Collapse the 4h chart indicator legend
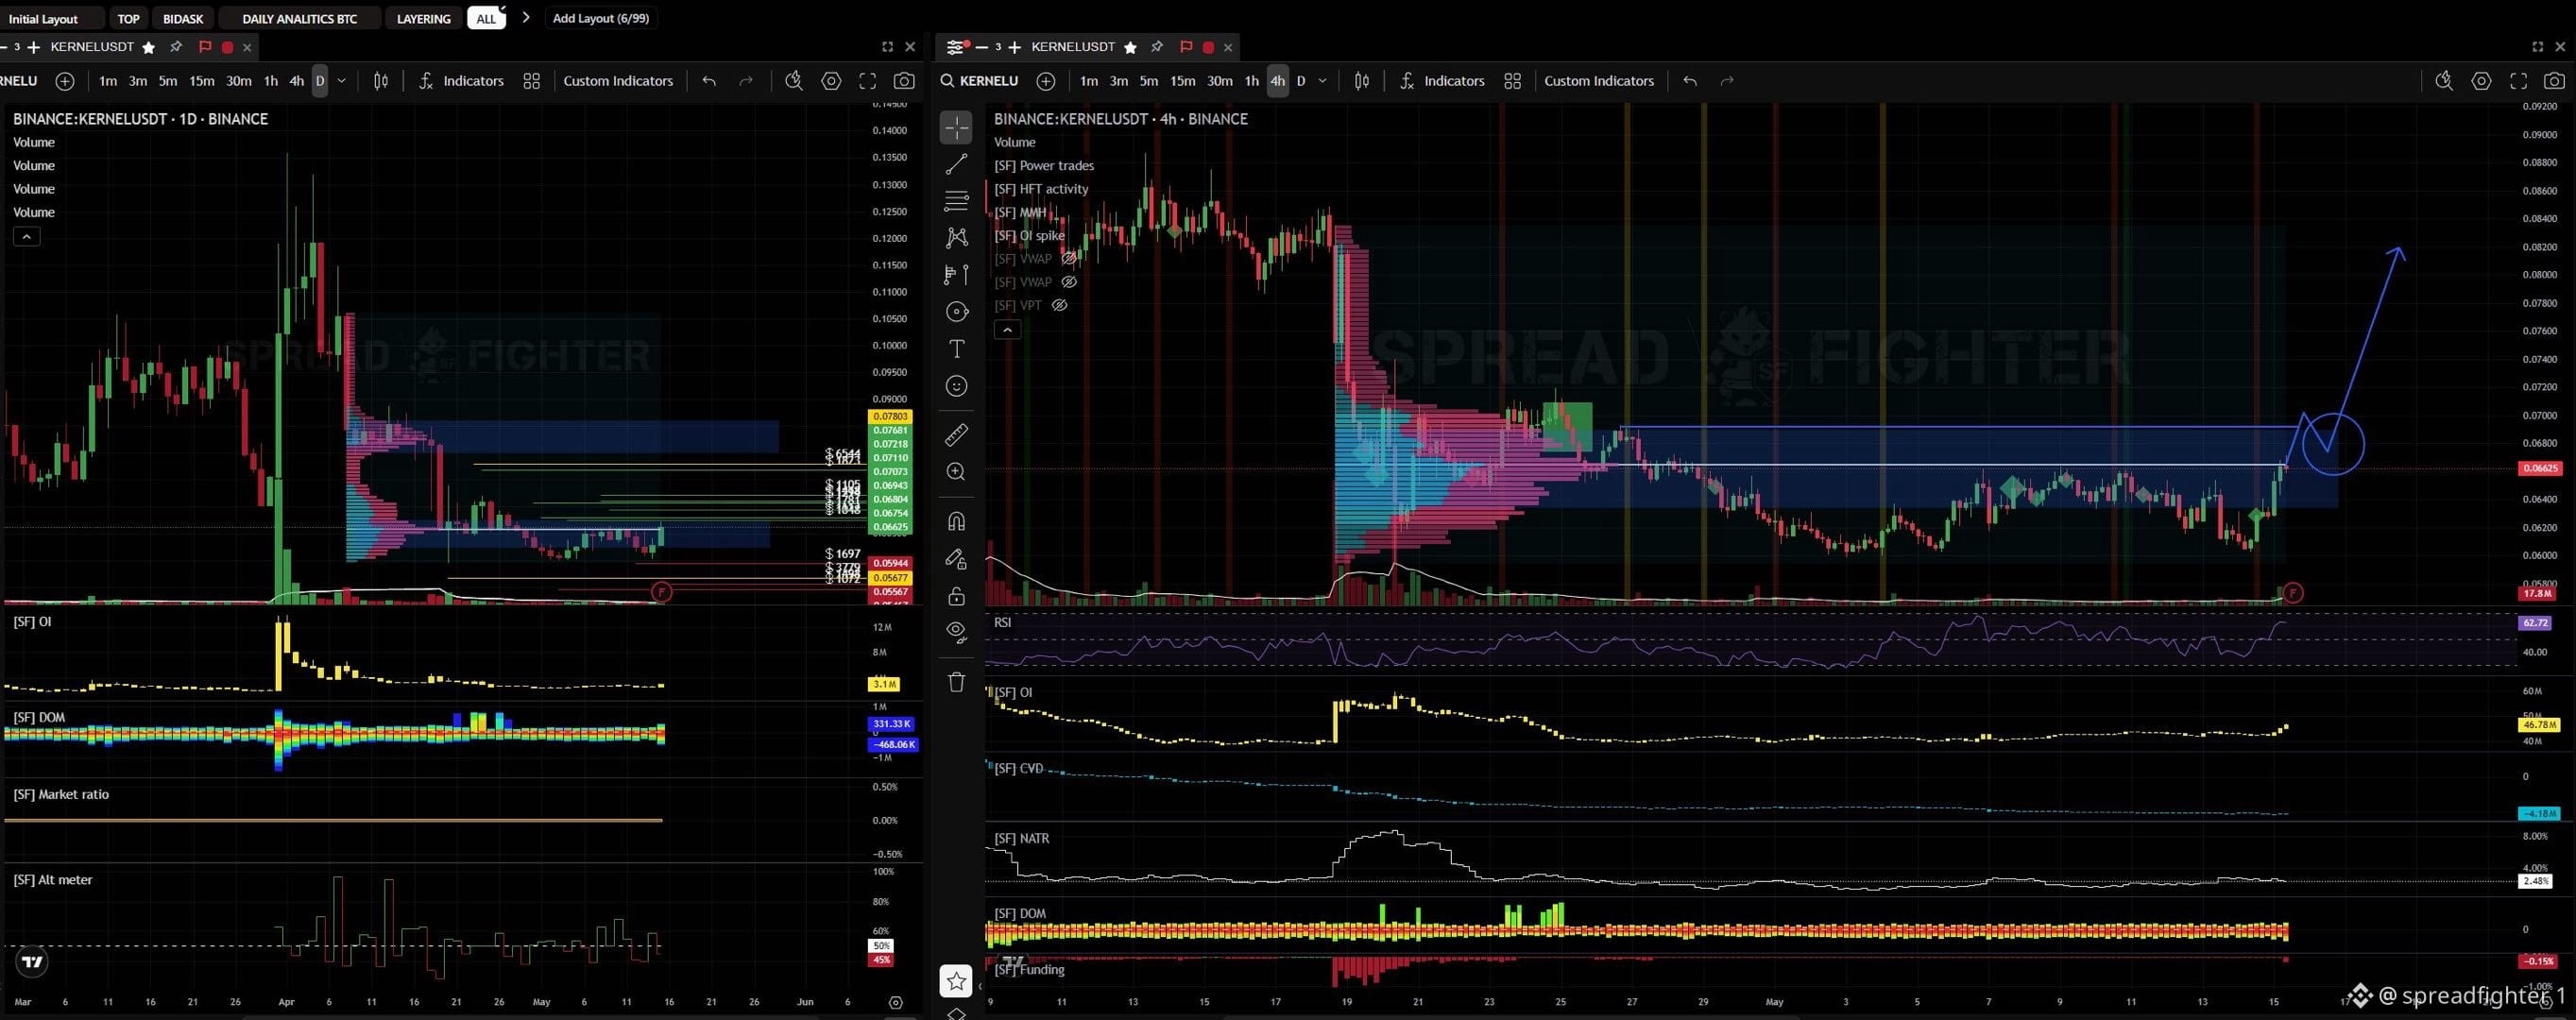This screenshot has height=1020, width=2576. click(x=1007, y=329)
